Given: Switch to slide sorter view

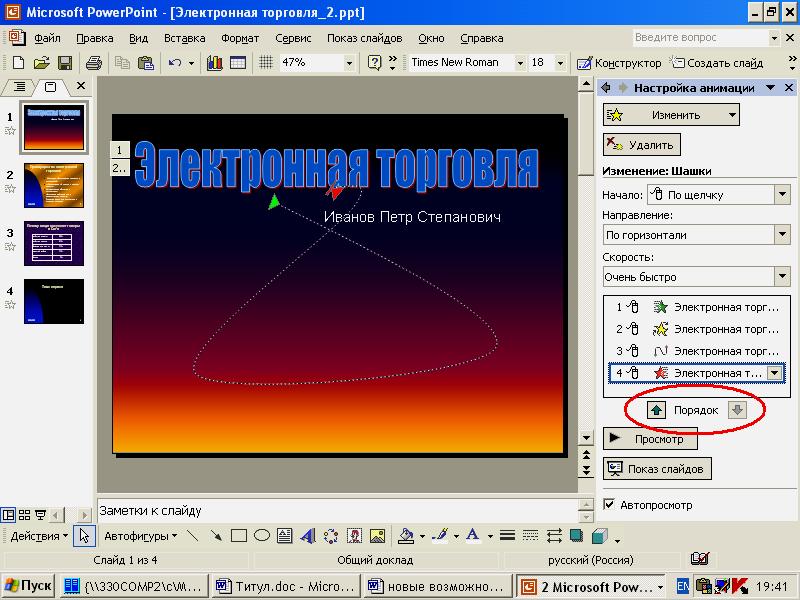Looking at the screenshot, I should click(24, 514).
